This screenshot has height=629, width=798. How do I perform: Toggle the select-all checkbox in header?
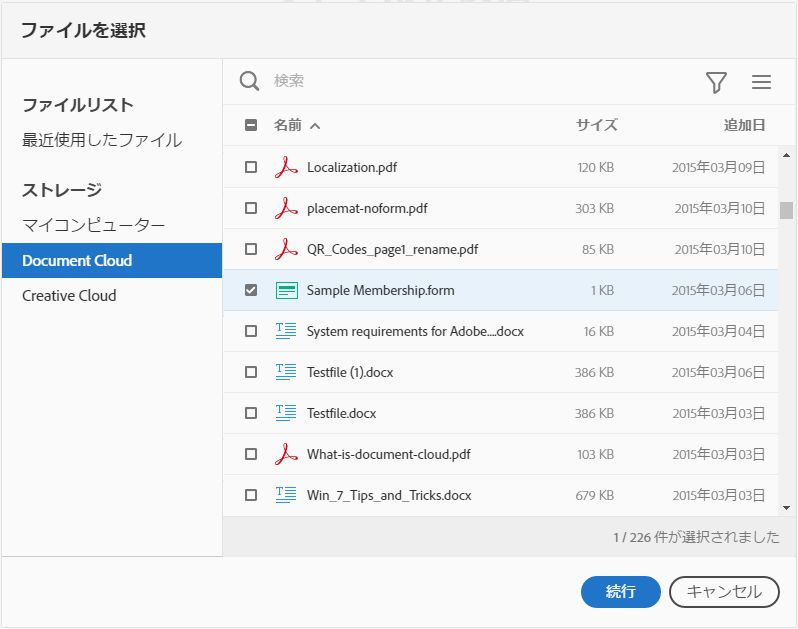click(x=251, y=125)
